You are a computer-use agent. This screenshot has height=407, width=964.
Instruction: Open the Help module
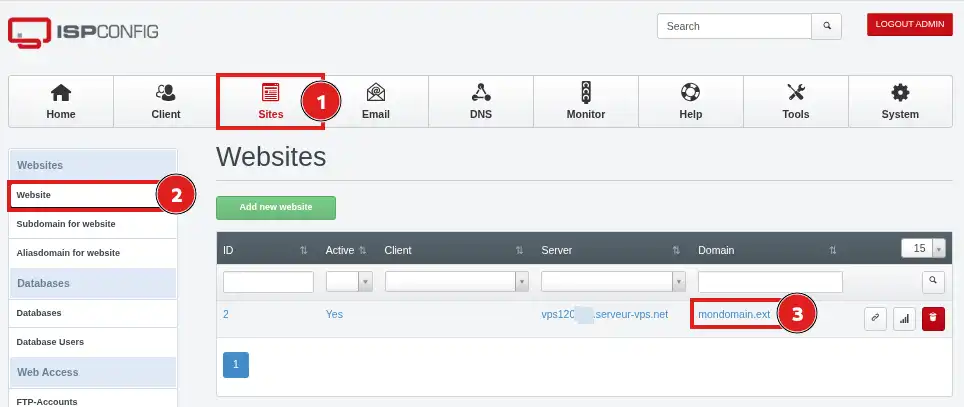click(x=690, y=101)
